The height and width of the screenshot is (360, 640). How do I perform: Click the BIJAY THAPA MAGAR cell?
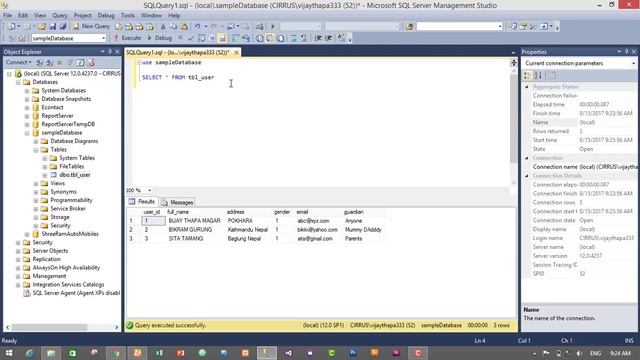195,221
